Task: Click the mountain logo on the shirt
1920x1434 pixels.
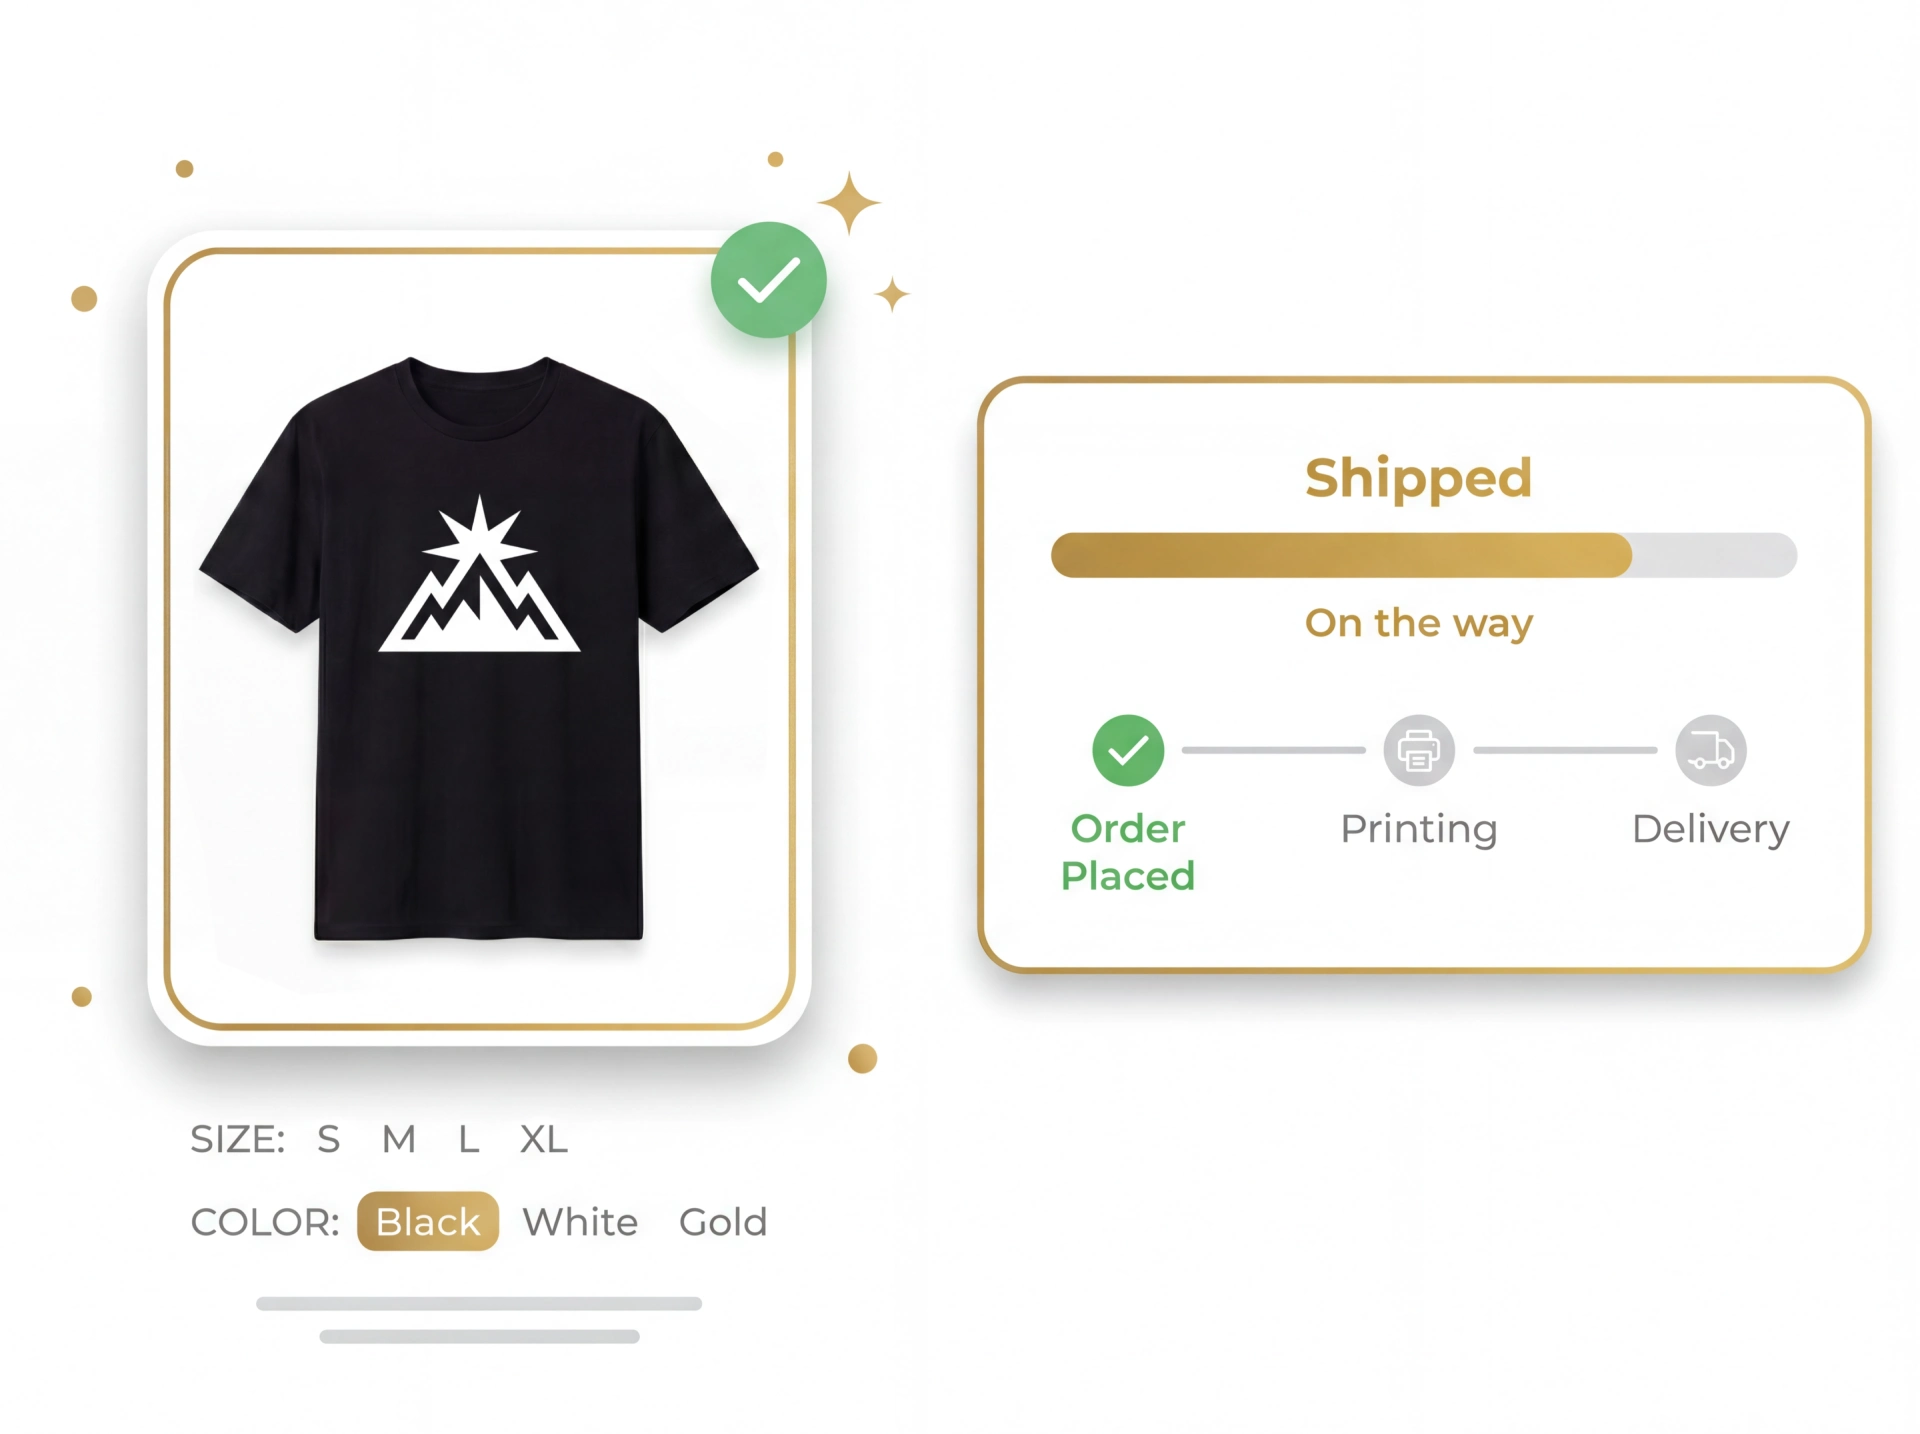Action: (x=479, y=580)
